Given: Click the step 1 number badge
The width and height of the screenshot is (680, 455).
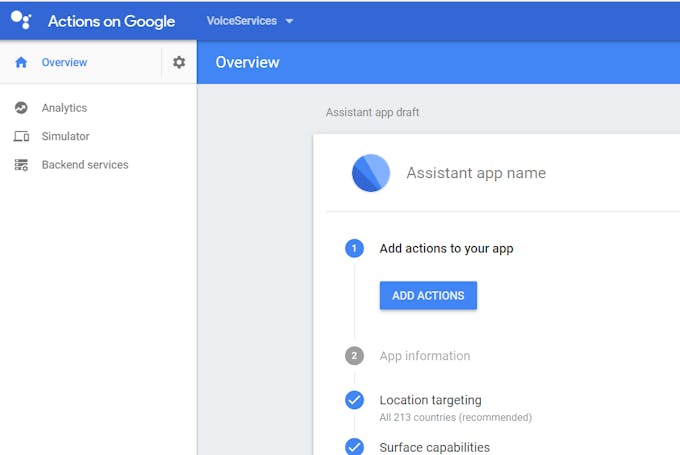Looking at the screenshot, I should click(354, 249).
